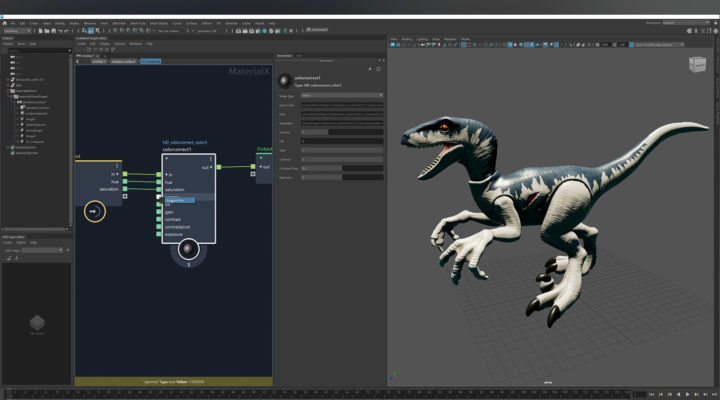720x400 pixels.
Task: Click the colorcorrect1 sphere preview in Parameters
Action: click(x=285, y=81)
